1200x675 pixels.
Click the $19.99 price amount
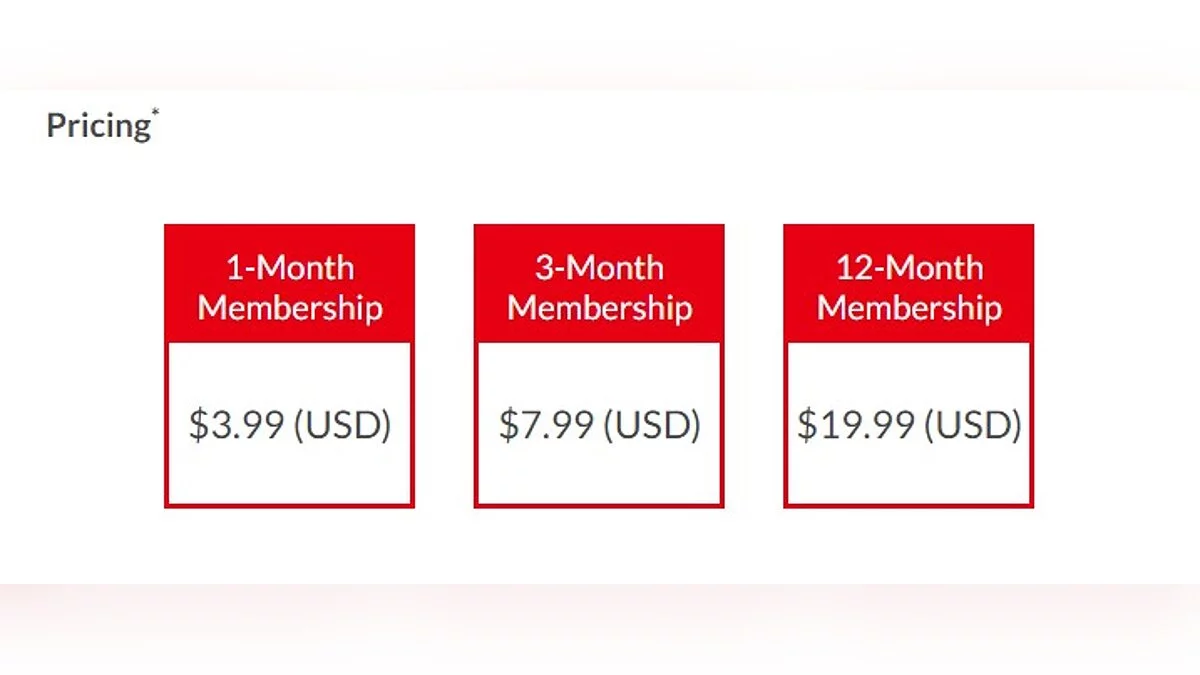855,425
